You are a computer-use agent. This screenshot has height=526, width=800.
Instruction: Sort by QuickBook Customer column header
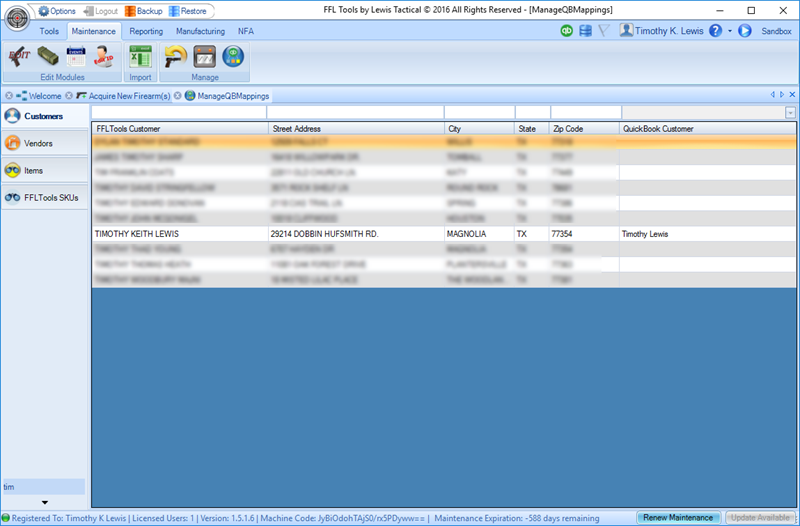(707, 129)
